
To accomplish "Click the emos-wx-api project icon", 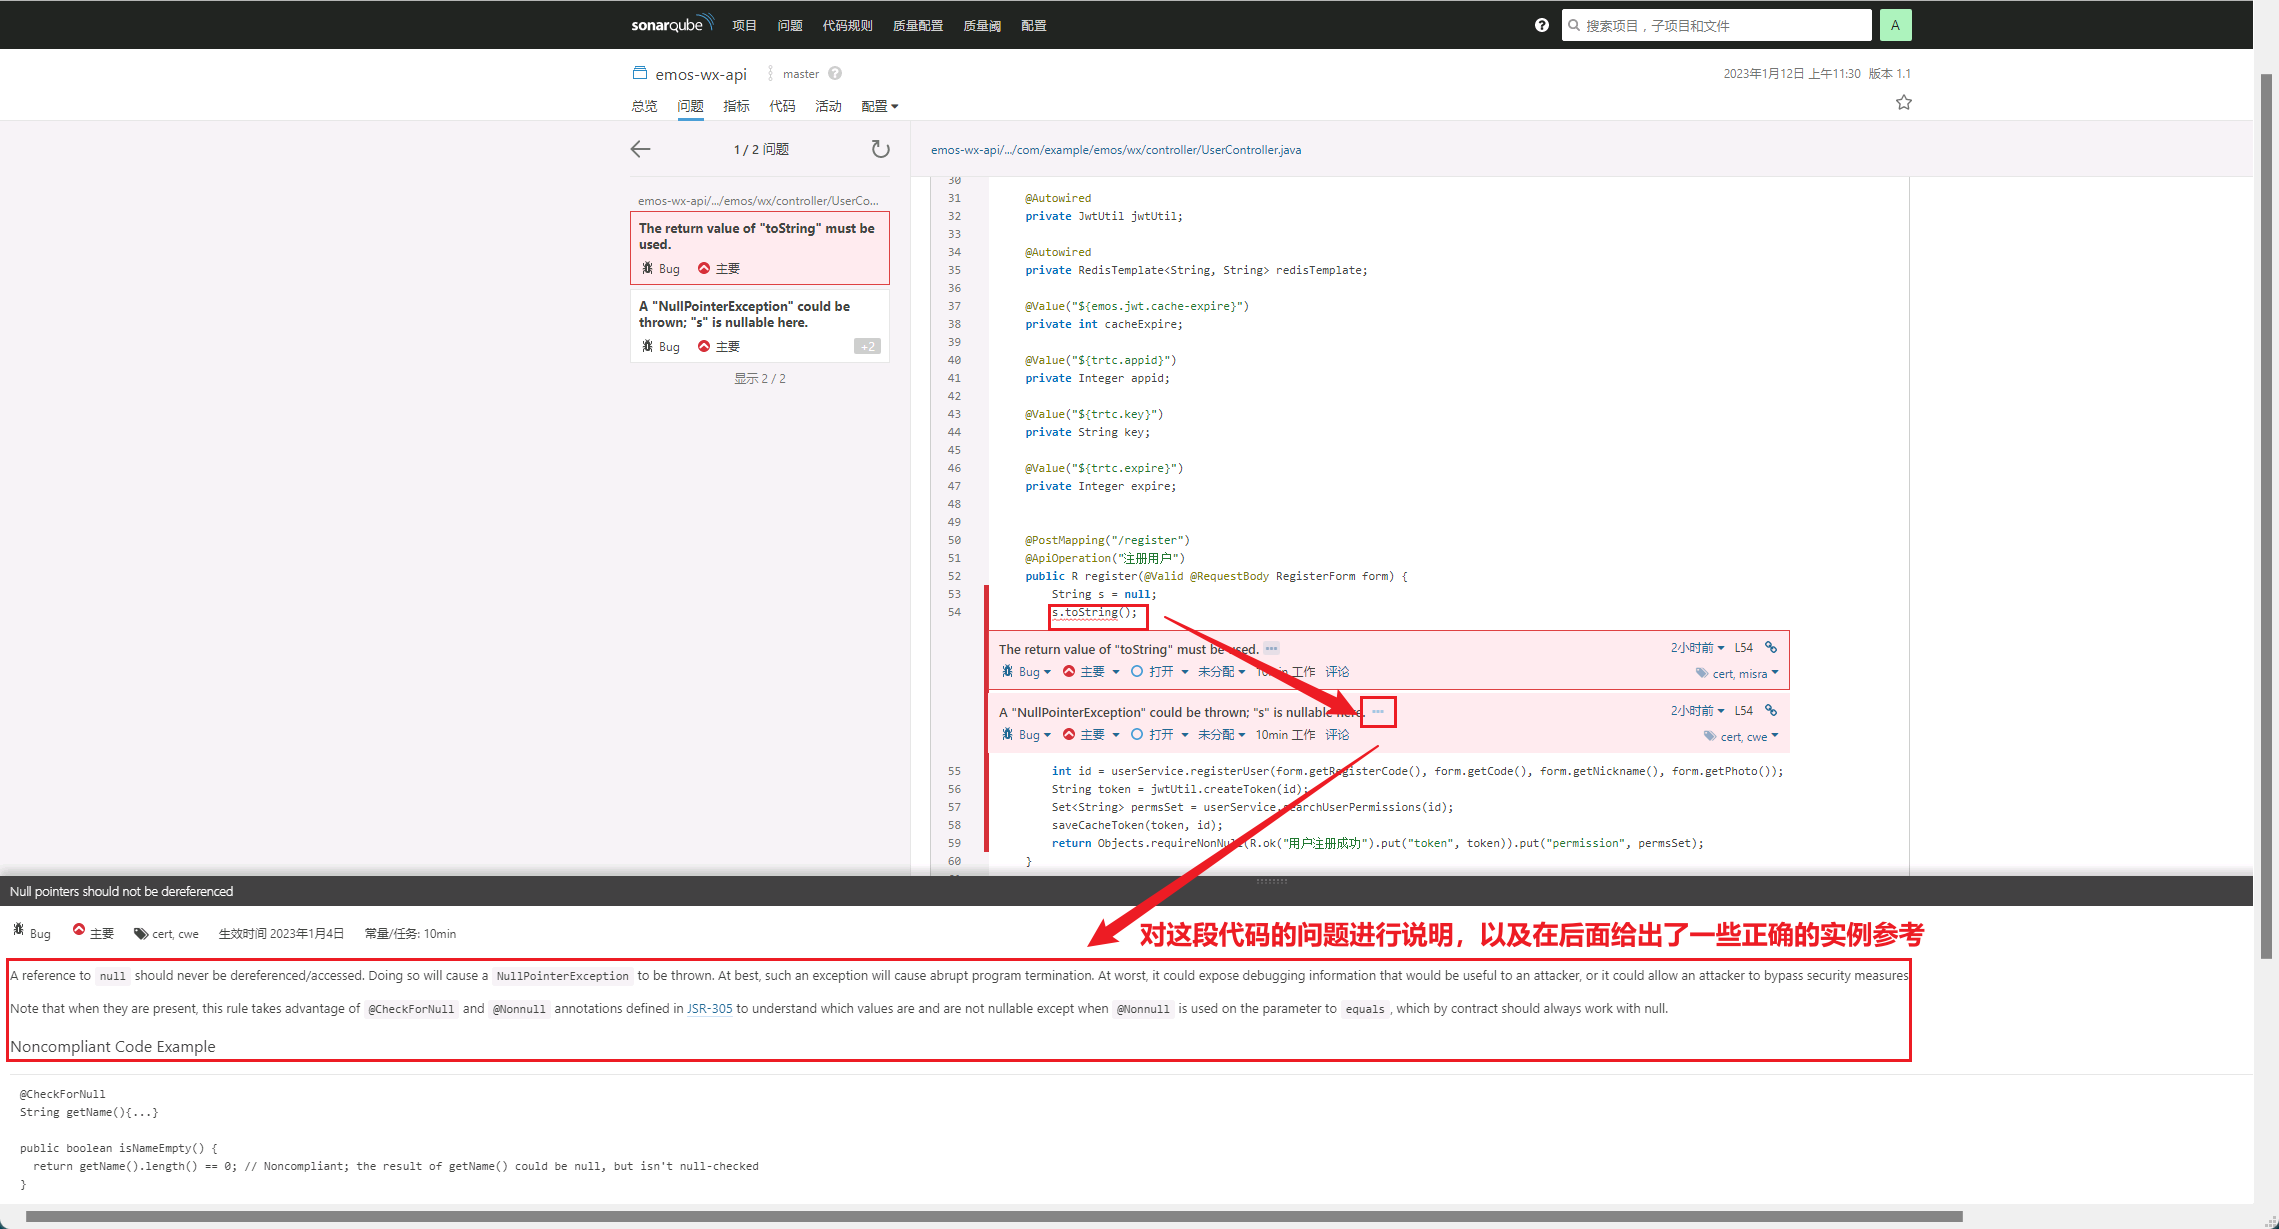I will tap(640, 73).
